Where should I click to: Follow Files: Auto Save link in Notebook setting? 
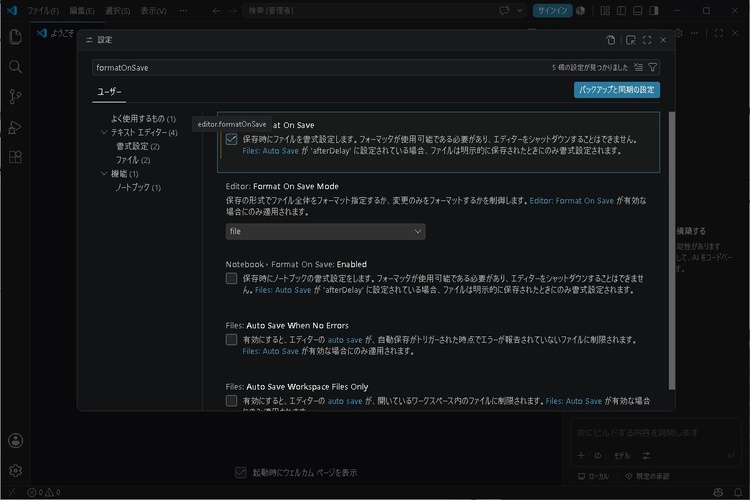283,290
